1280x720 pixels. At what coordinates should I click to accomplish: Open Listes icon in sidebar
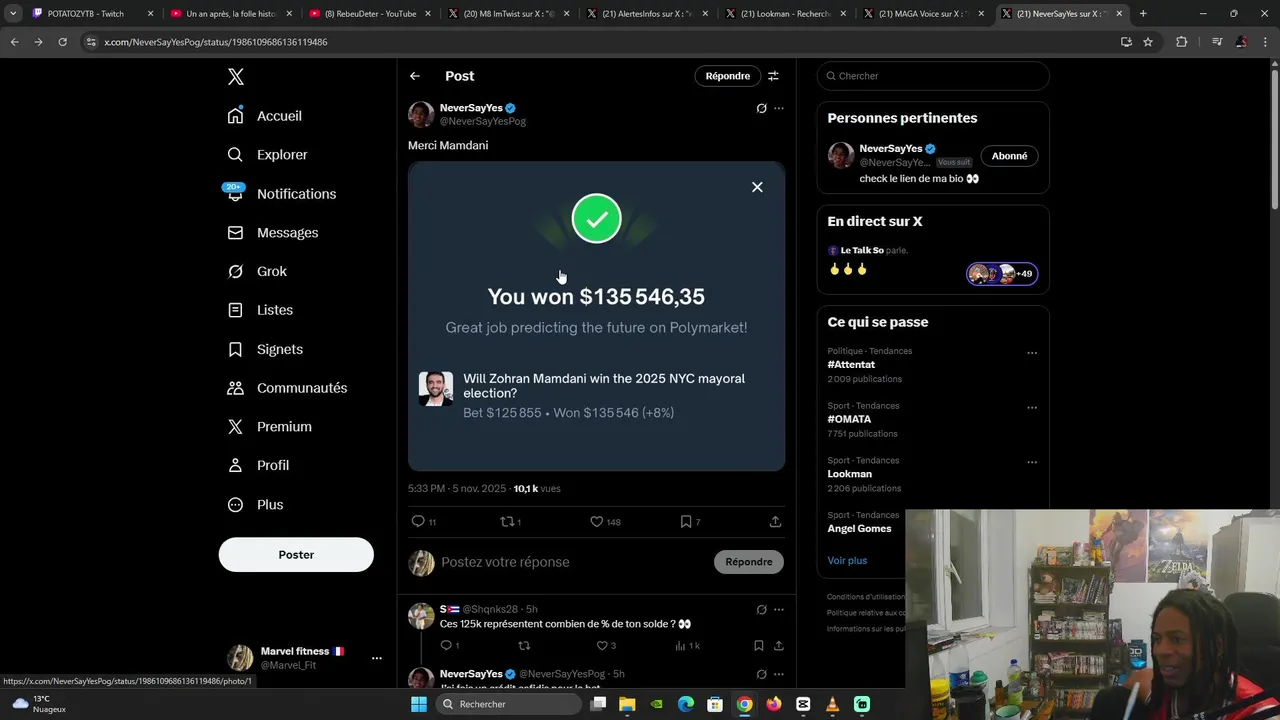pos(235,310)
